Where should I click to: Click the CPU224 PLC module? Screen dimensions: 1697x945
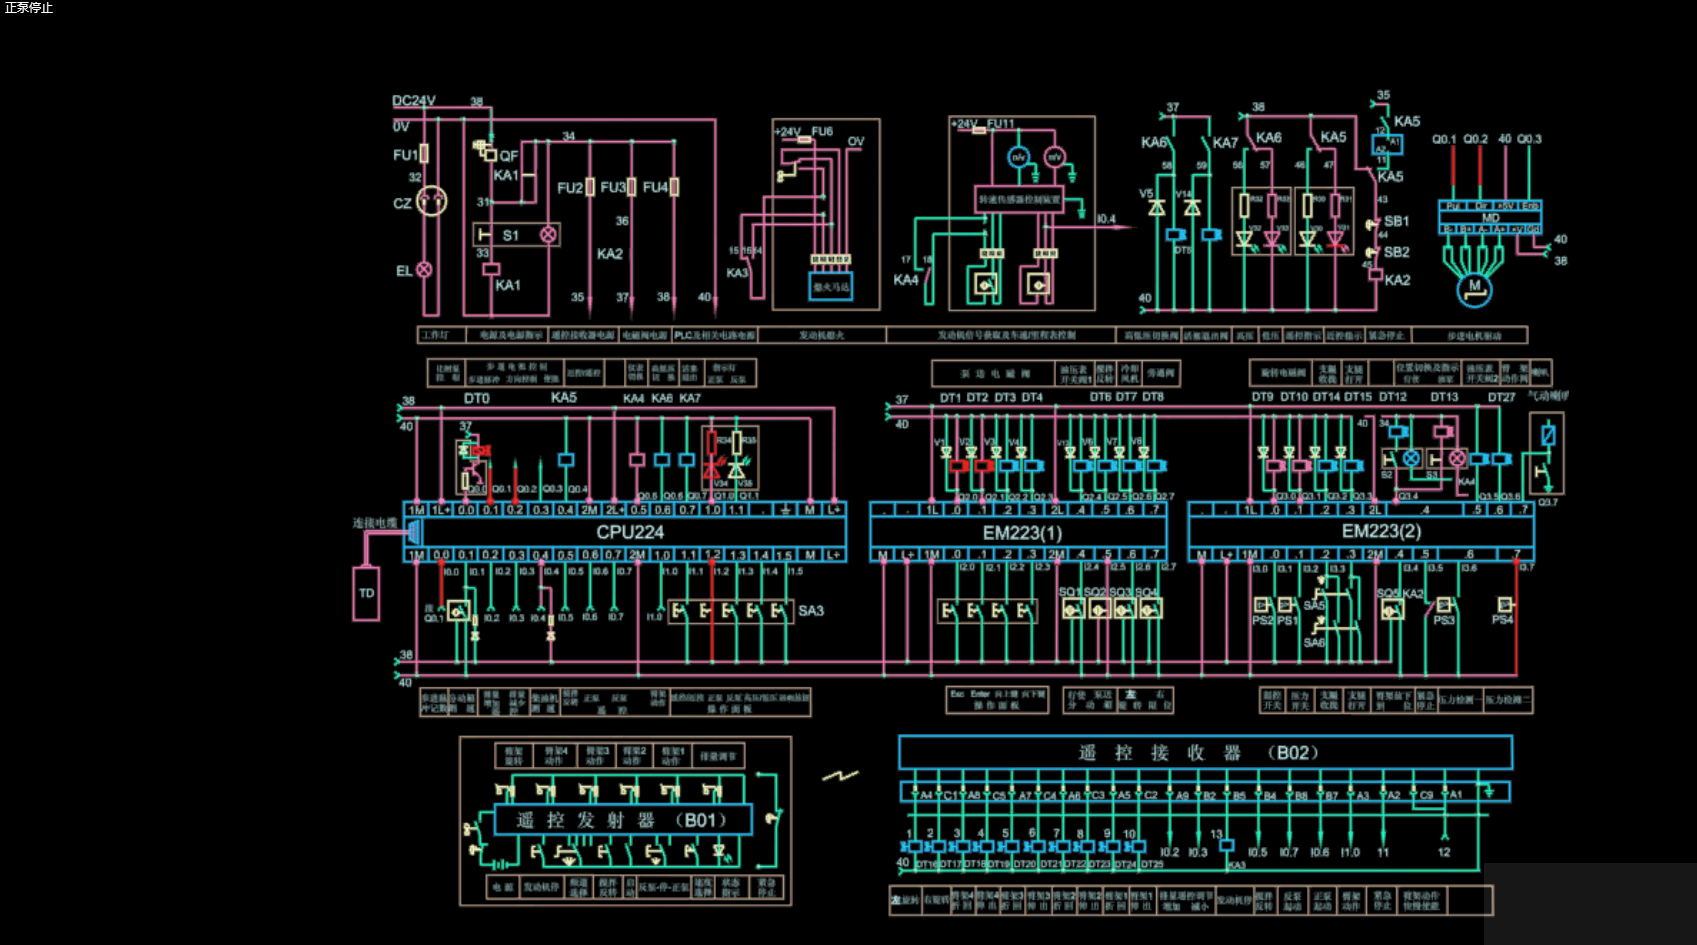click(625, 532)
